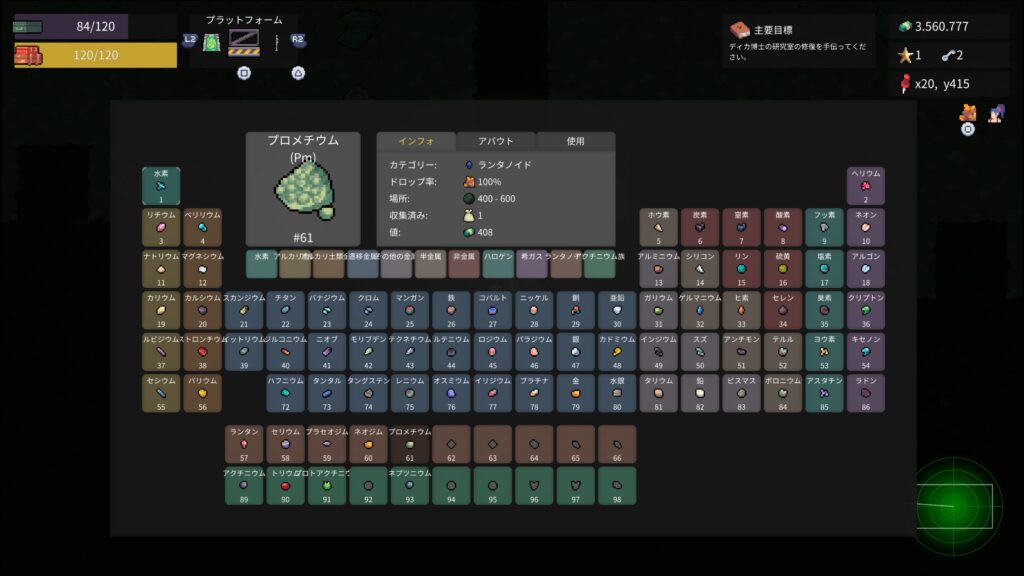Select the Hydrogen (水素) element tile #1
This screenshot has width=1024, height=576.
point(160,186)
